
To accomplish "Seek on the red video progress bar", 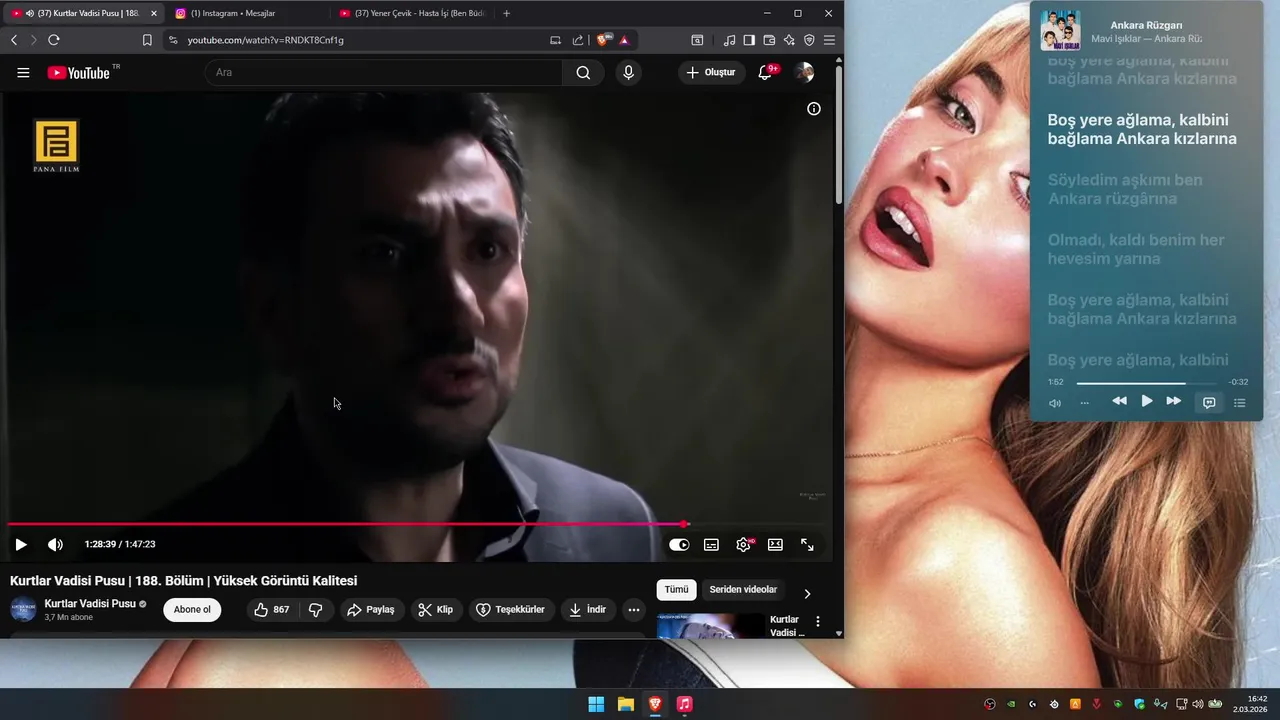I will 416,524.
